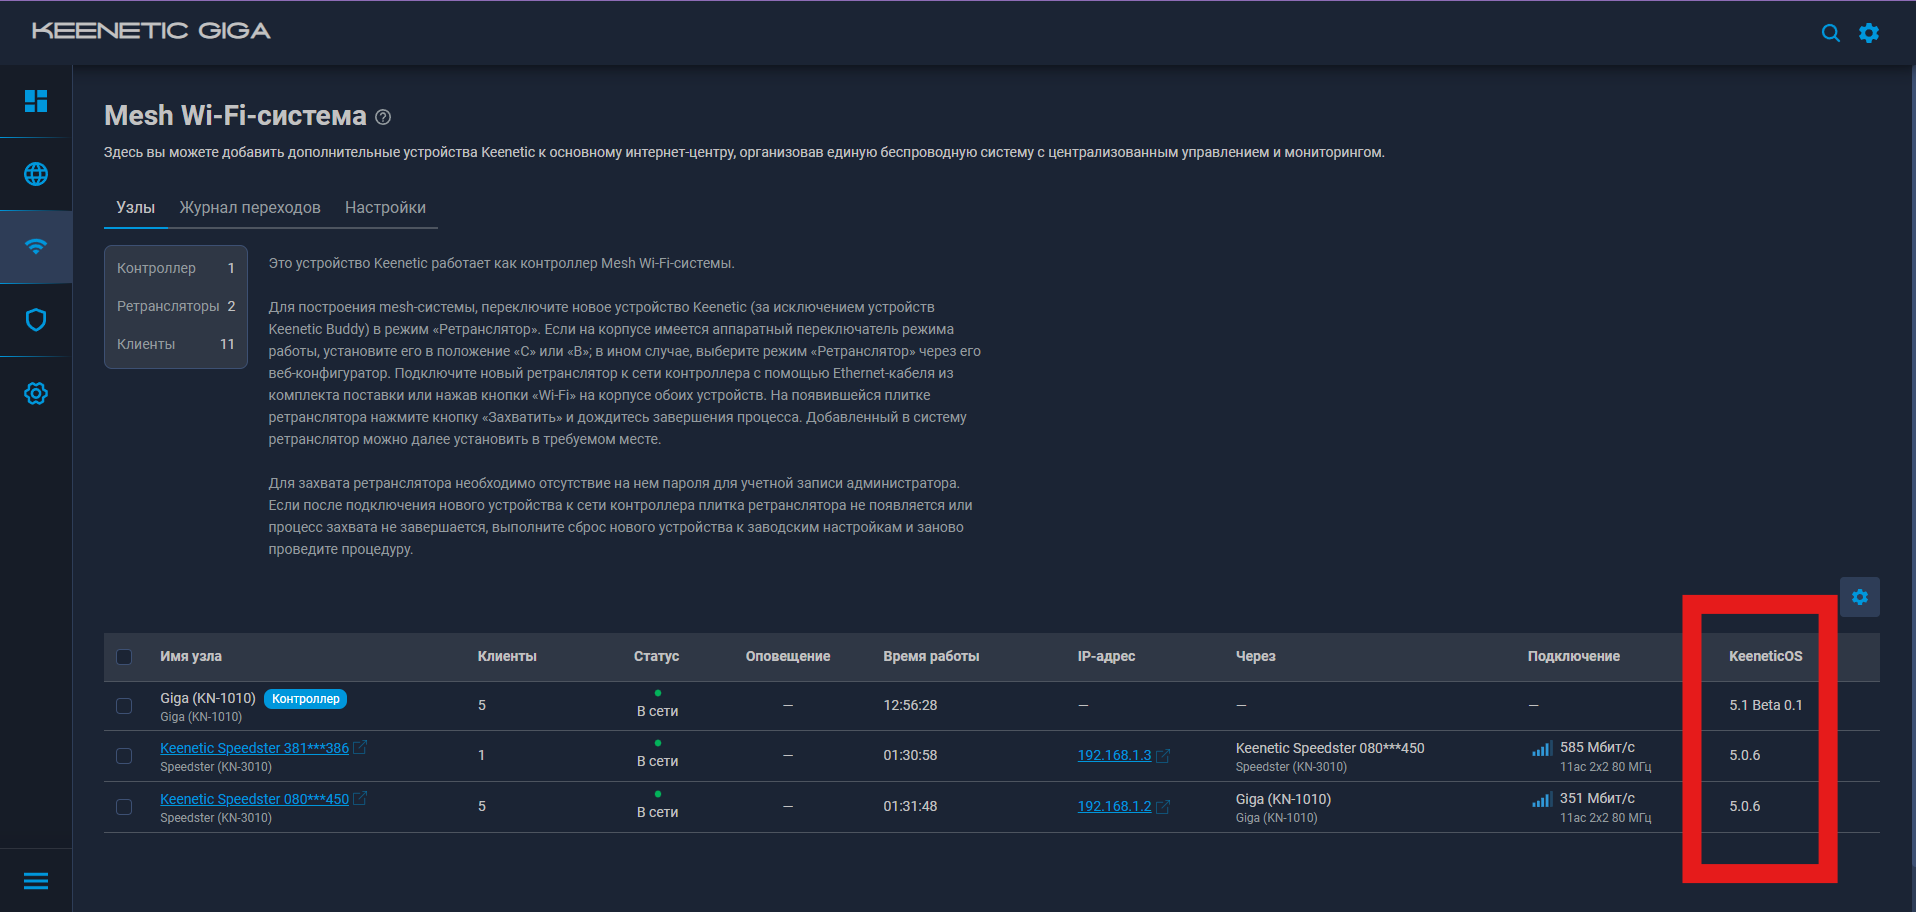The width and height of the screenshot is (1916, 912).
Task: Open table column settings gear button
Action: (1859, 597)
